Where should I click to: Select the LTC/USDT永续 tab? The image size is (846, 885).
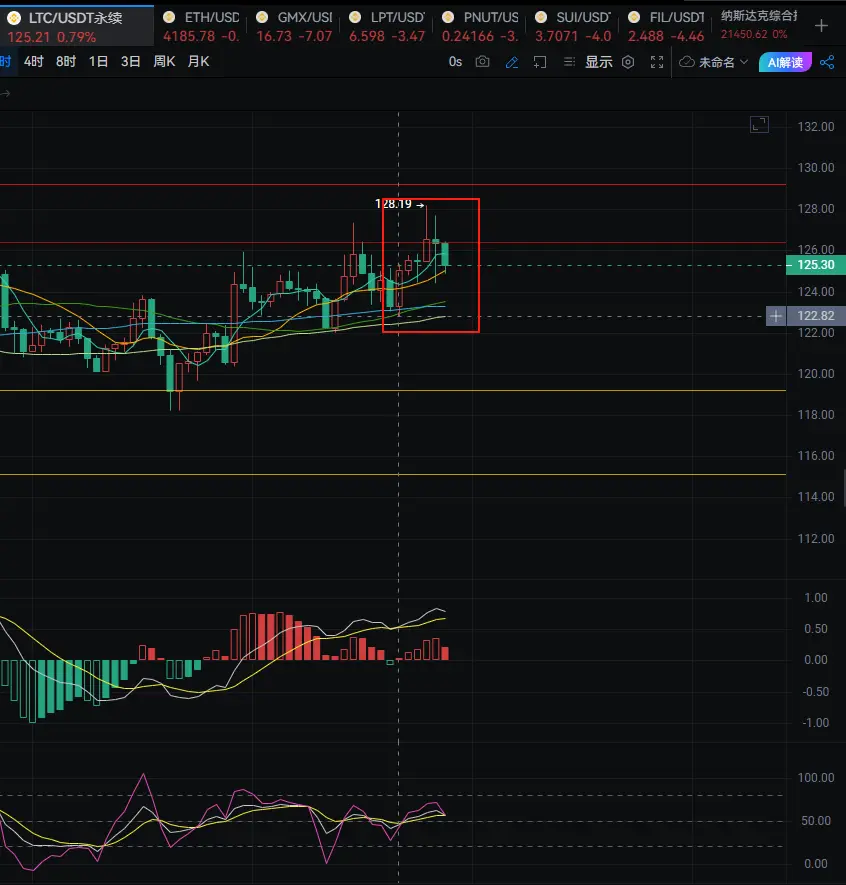(x=76, y=26)
